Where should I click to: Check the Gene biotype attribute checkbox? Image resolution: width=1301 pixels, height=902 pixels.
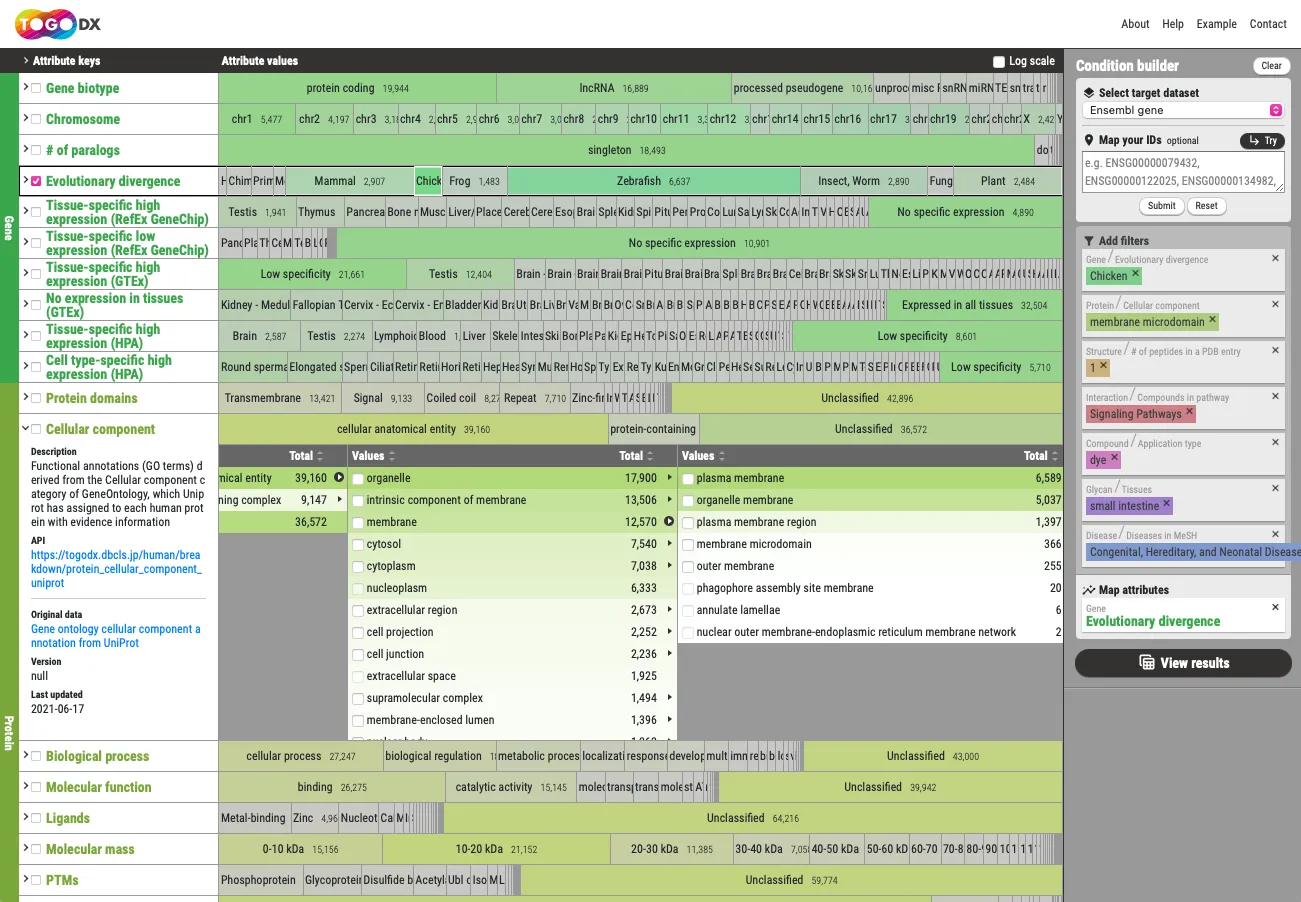coord(37,88)
